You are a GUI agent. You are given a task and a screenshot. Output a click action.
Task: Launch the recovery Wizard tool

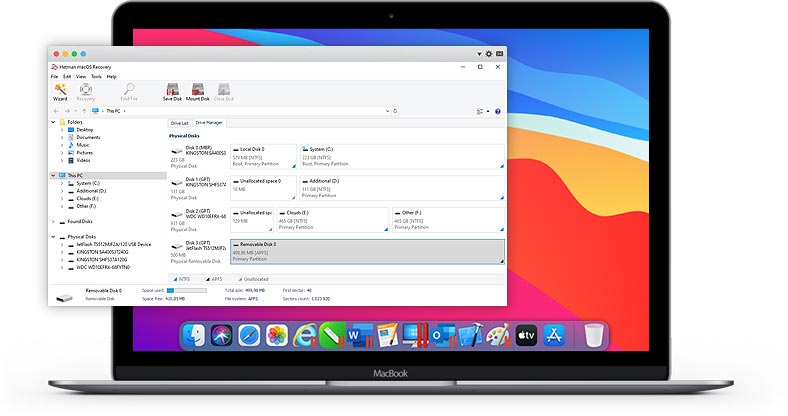pos(60,92)
